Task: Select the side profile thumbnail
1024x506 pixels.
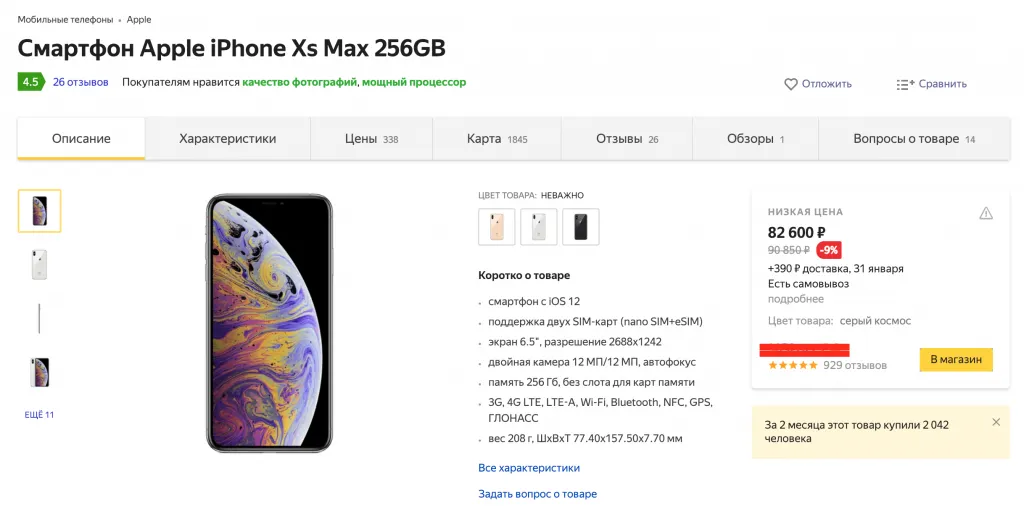Action: point(39,319)
